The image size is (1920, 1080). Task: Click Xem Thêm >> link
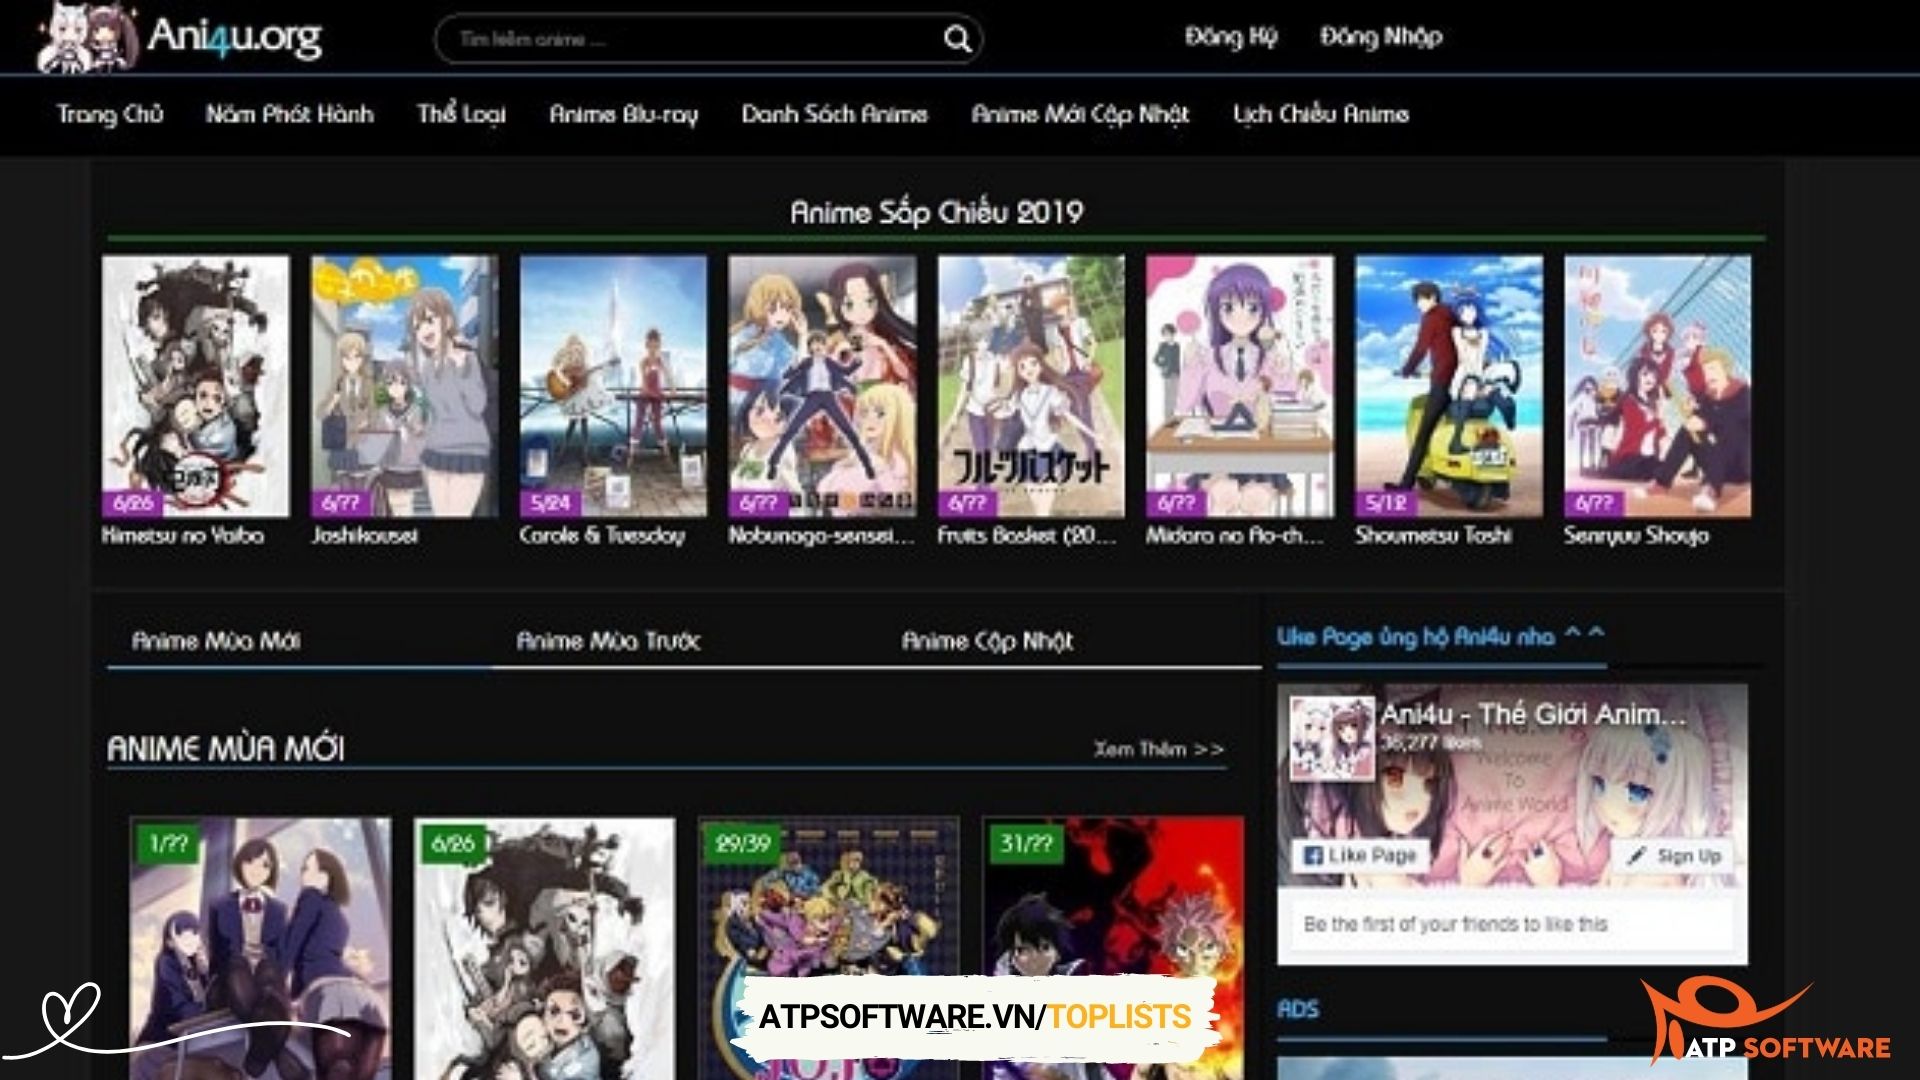pyautogui.click(x=1159, y=749)
